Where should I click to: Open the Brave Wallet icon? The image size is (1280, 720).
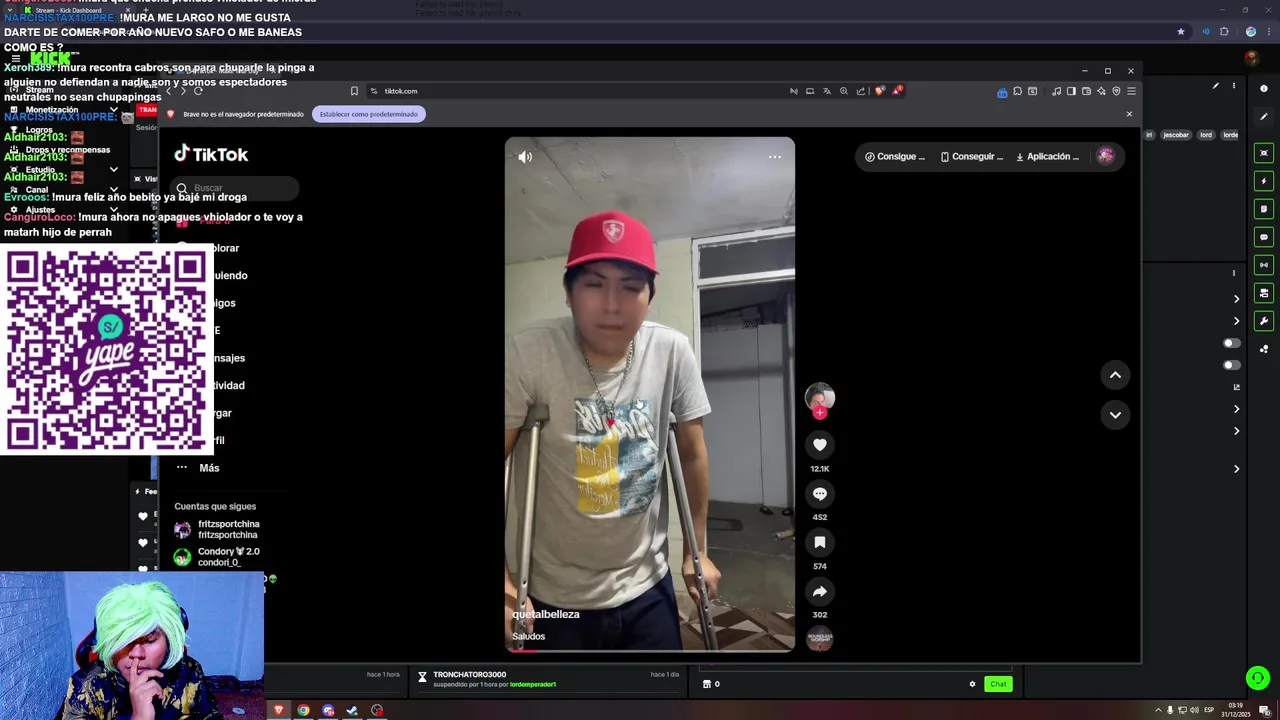coord(1086,91)
